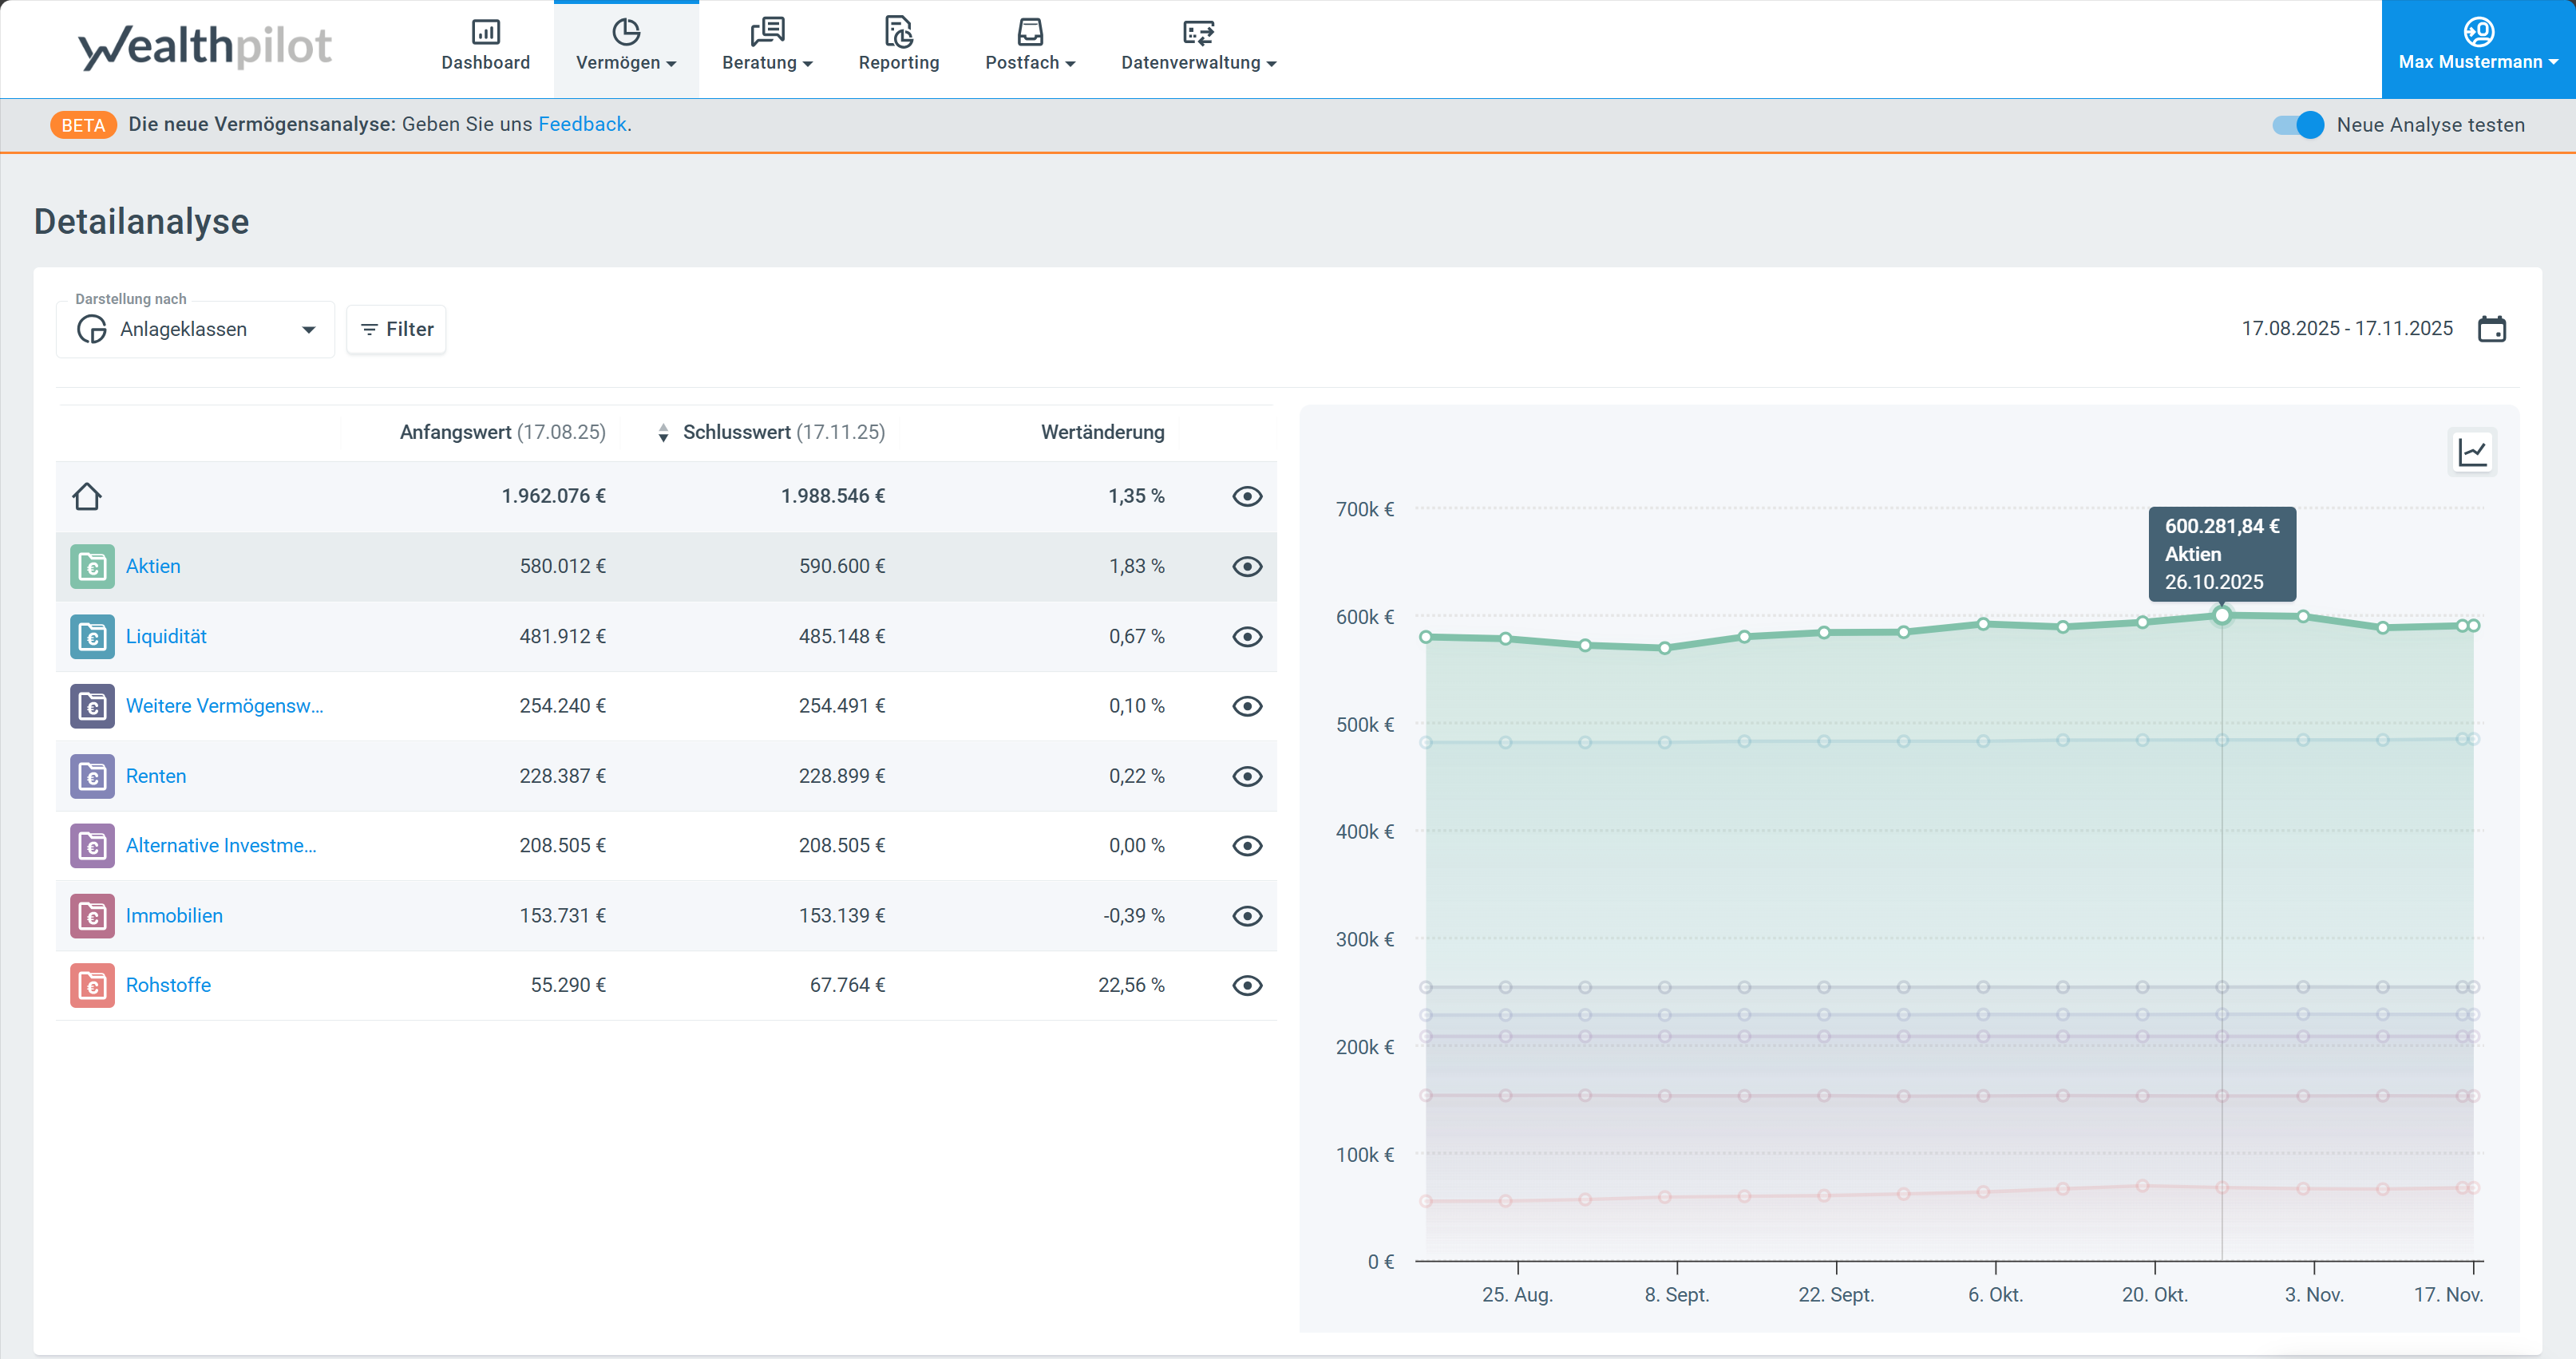Viewport: 2576px width, 1359px height.
Task: Expand the Max Mustermann user menu
Action: click(2477, 47)
